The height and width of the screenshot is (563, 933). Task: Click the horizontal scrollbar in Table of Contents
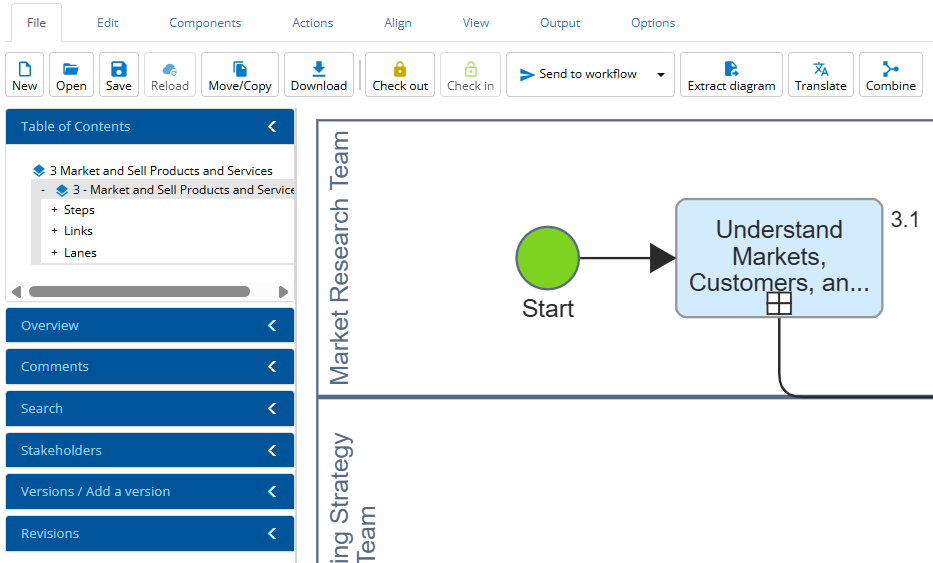point(139,292)
